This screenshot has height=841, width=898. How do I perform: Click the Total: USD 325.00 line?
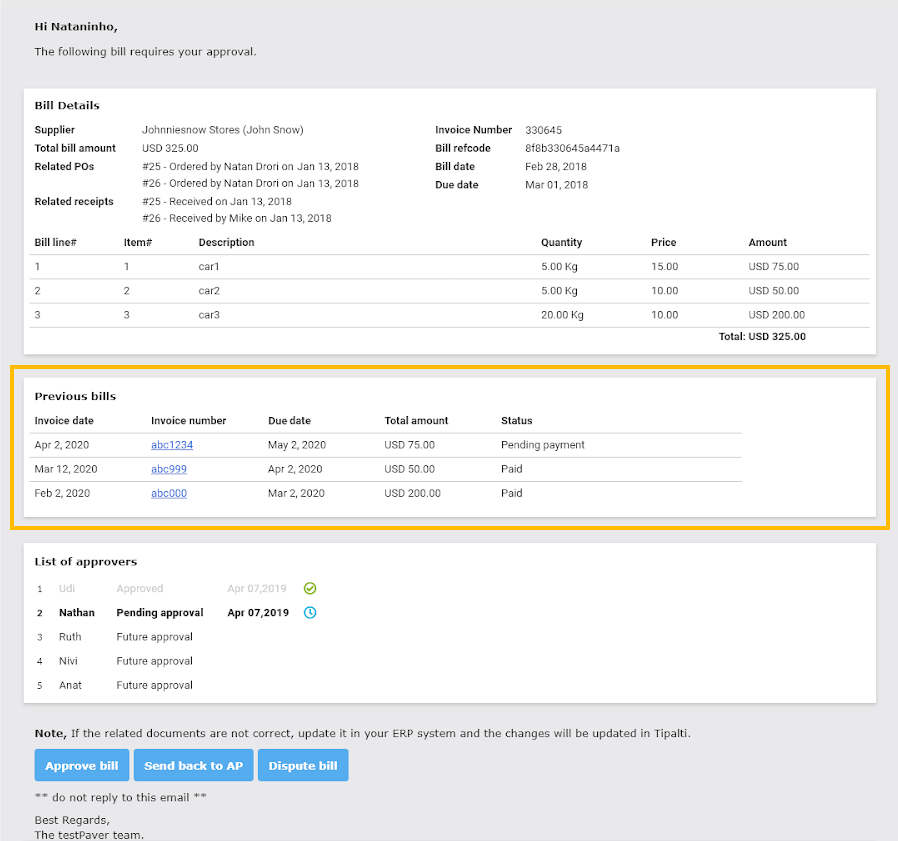[762, 336]
